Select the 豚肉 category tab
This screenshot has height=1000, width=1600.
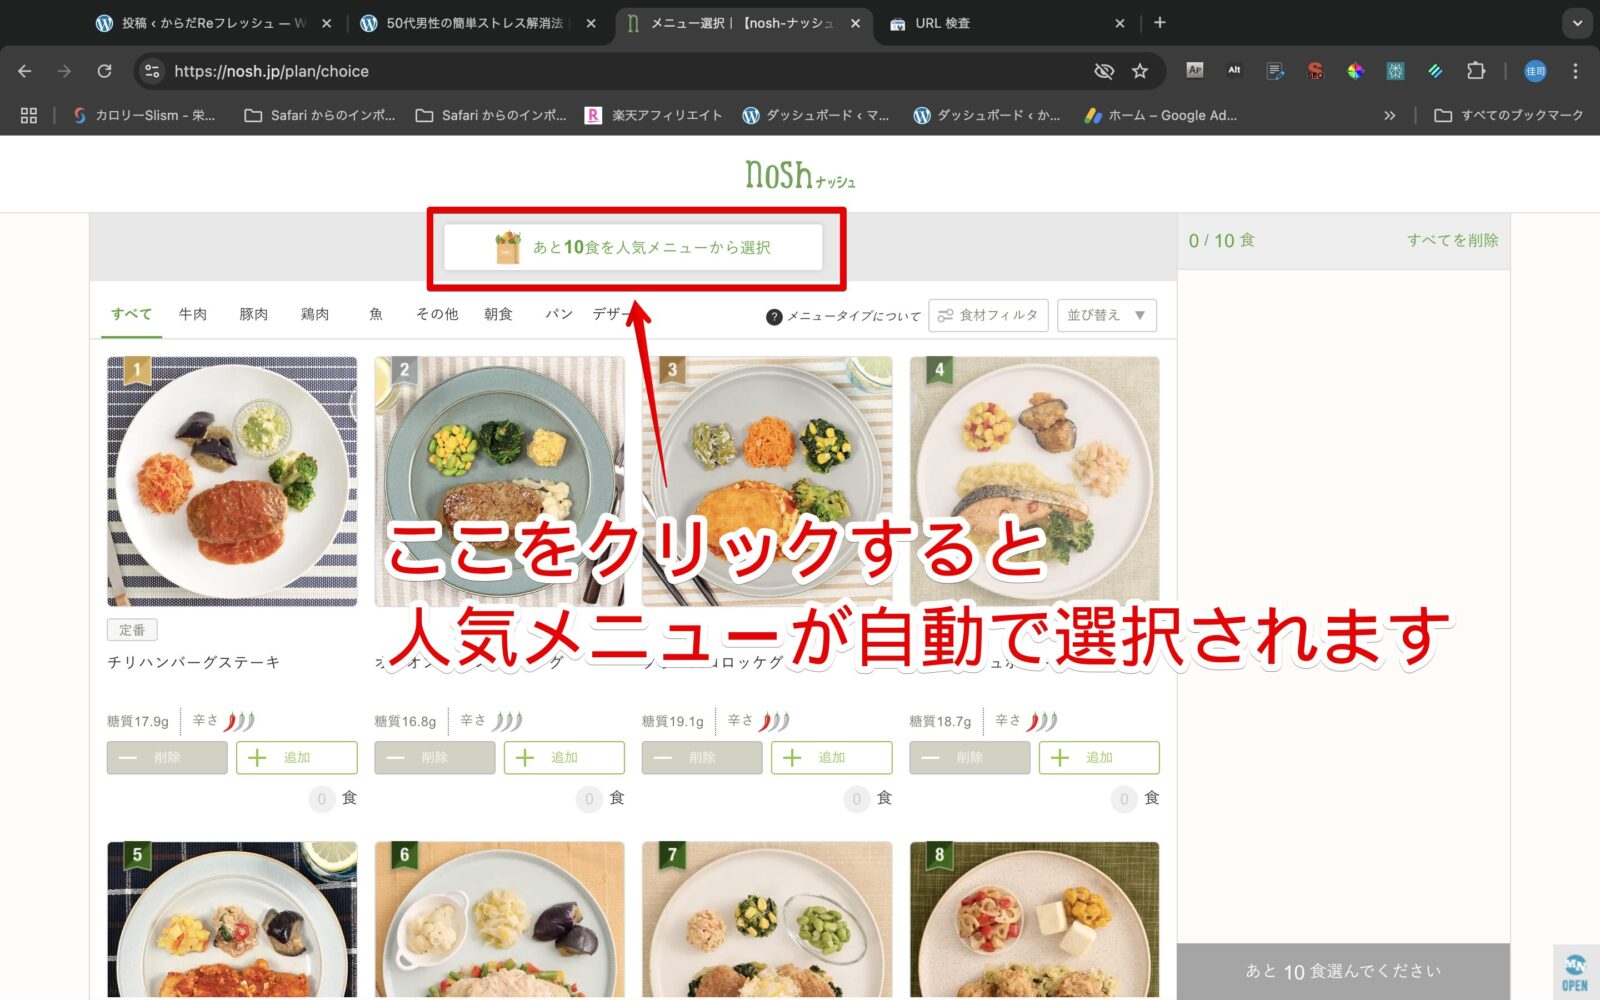(x=254, y=314)
